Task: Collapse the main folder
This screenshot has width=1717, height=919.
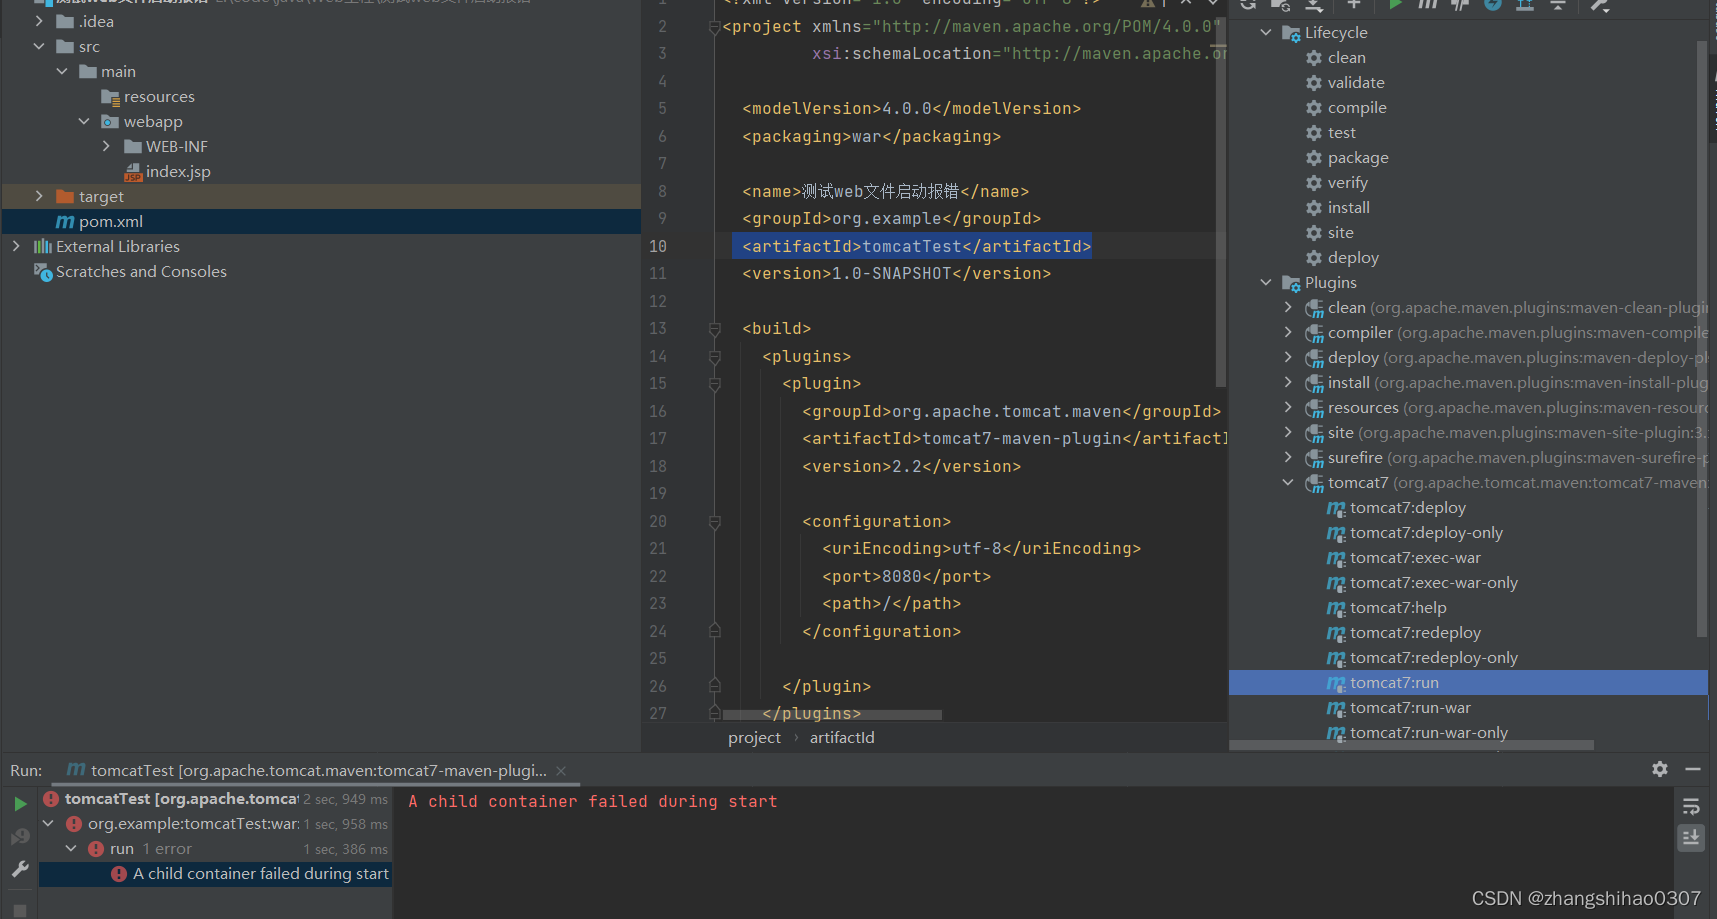Action: point(62,72)
